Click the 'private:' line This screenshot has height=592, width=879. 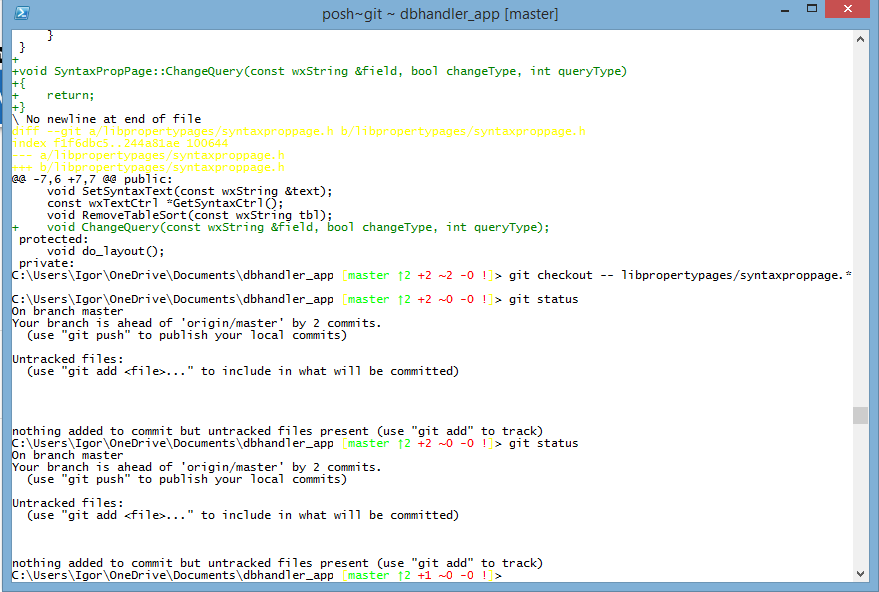pyautogui.click(x=47, y=263)
